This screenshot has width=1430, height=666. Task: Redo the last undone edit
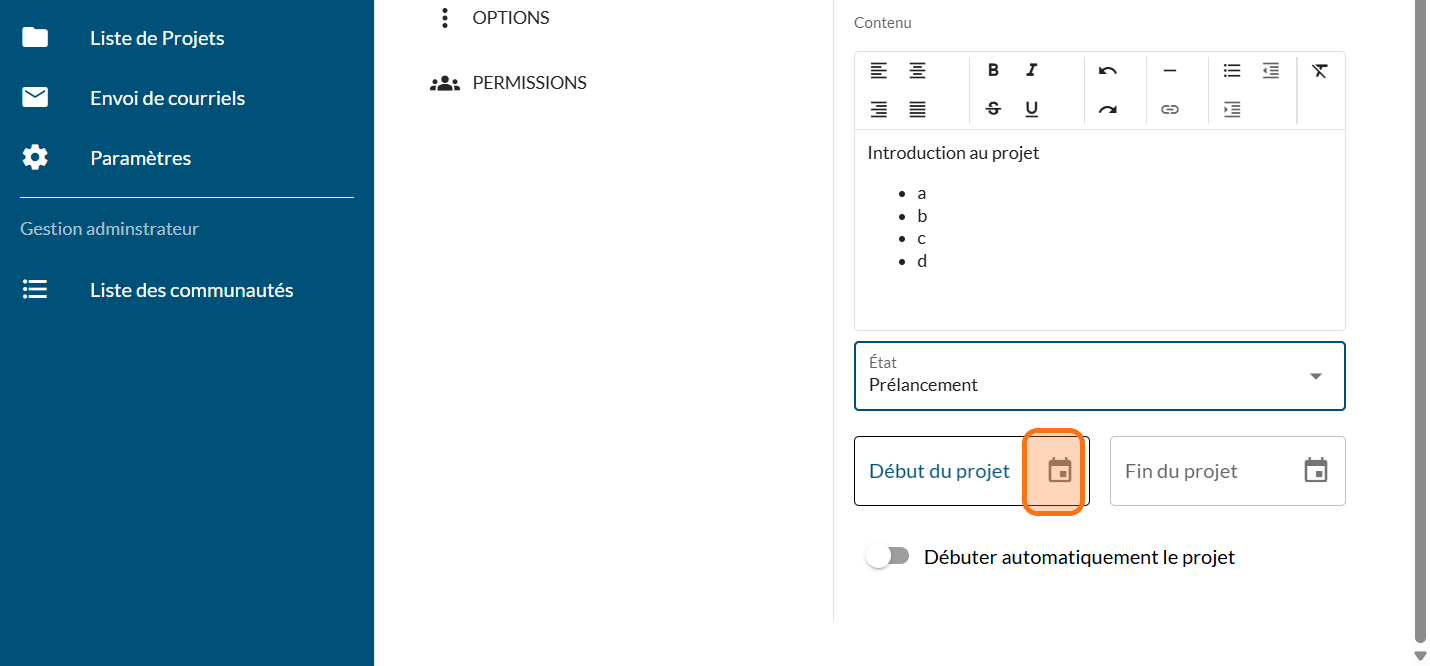[1107, 109]
